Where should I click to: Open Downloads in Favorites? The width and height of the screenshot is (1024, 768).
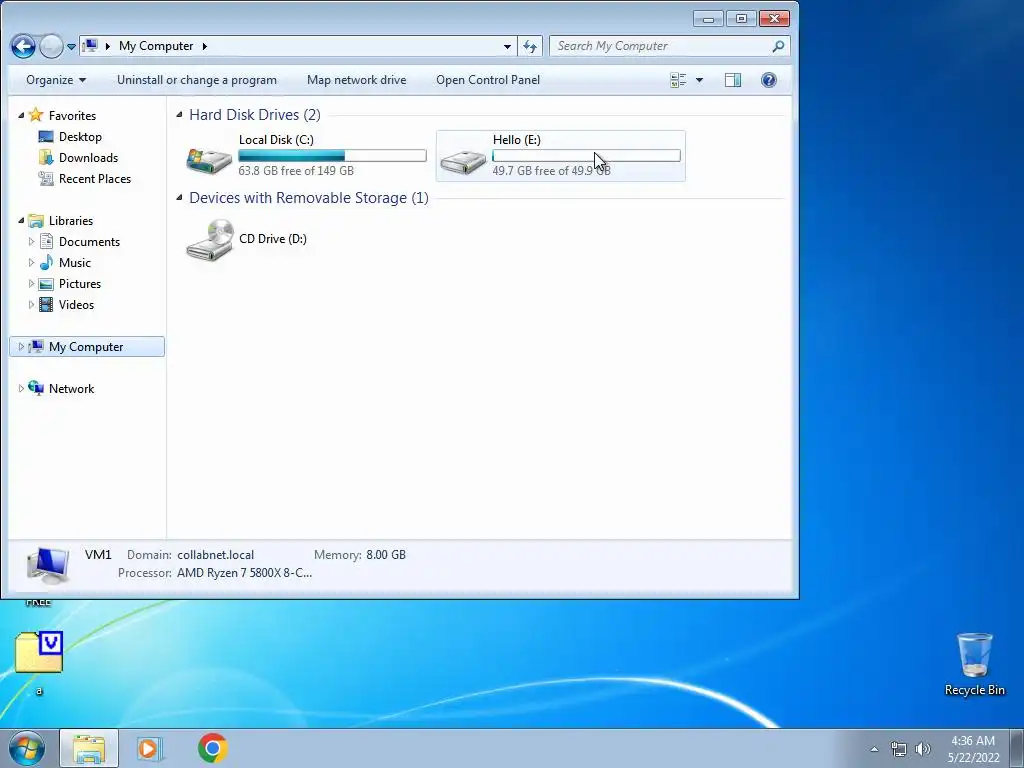tap(88, 157)
